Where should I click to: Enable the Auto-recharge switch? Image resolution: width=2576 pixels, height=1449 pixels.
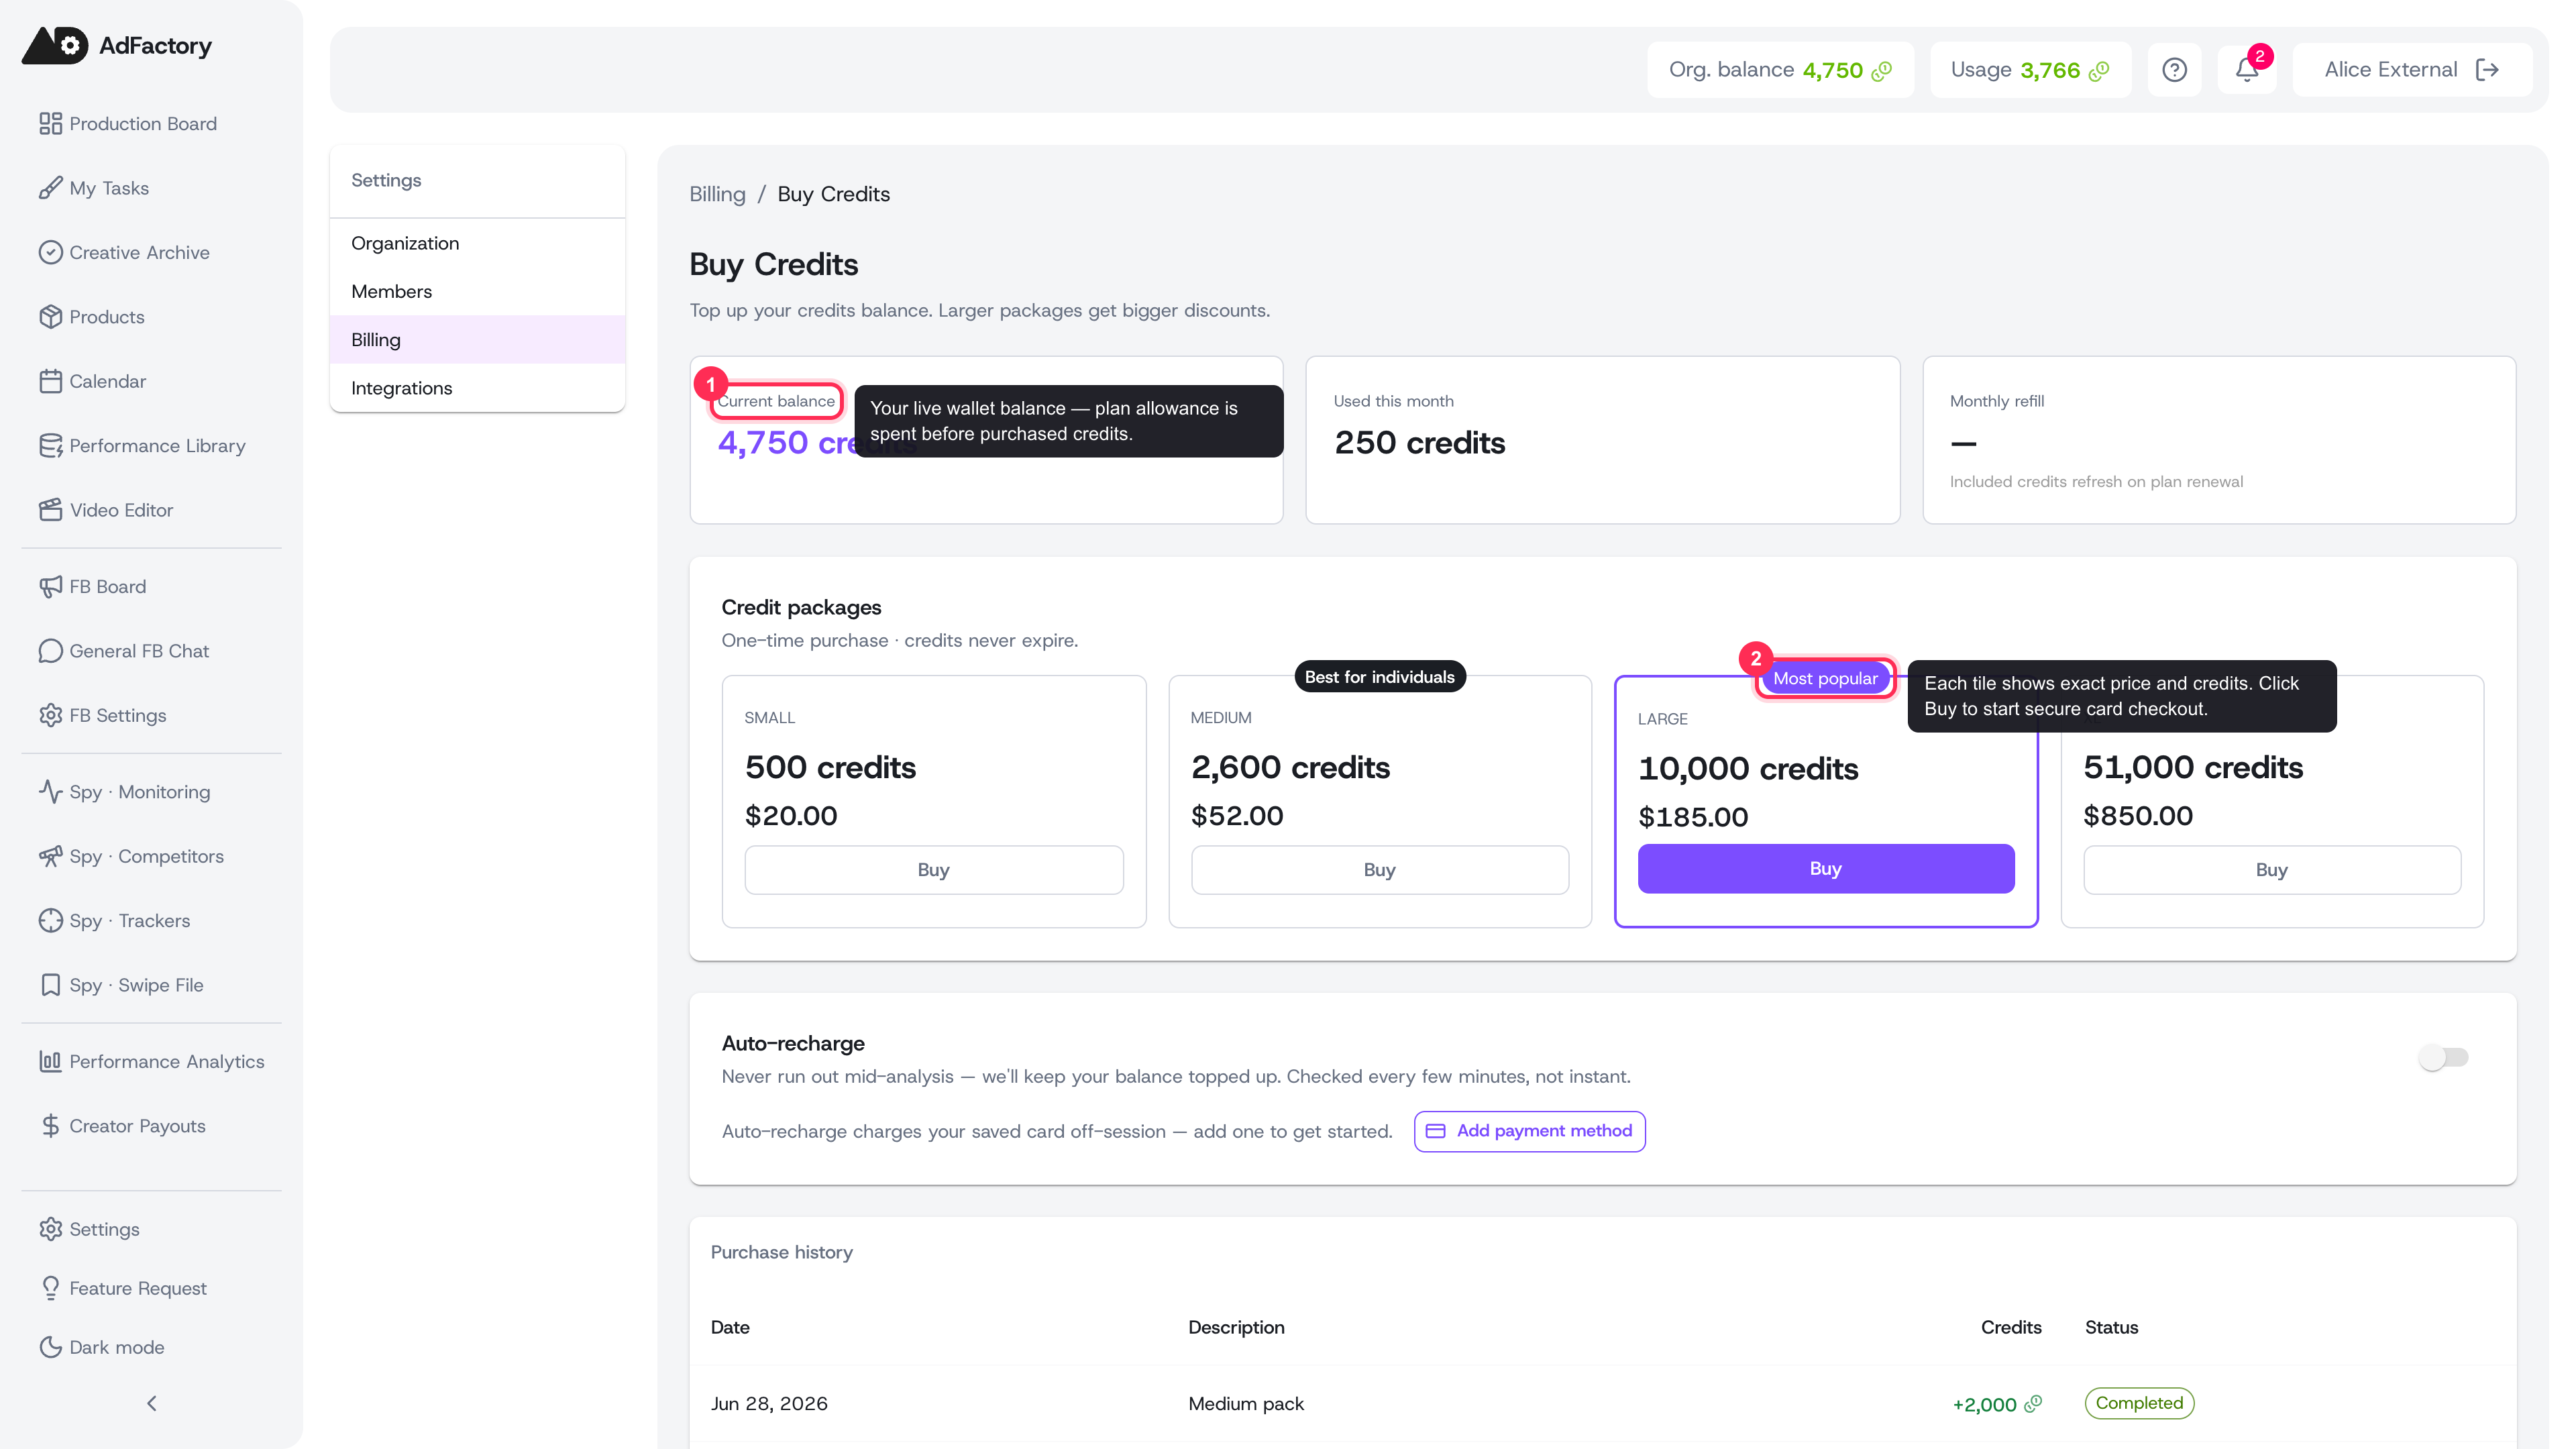coord(2443,1057)
